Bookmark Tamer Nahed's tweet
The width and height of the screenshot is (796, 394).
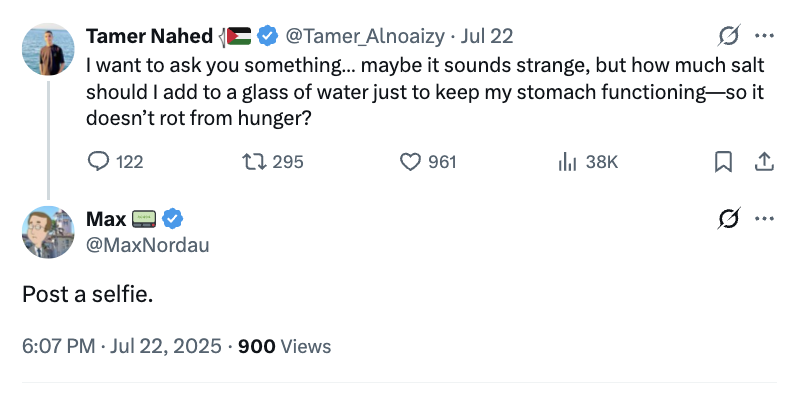[723, 162]
